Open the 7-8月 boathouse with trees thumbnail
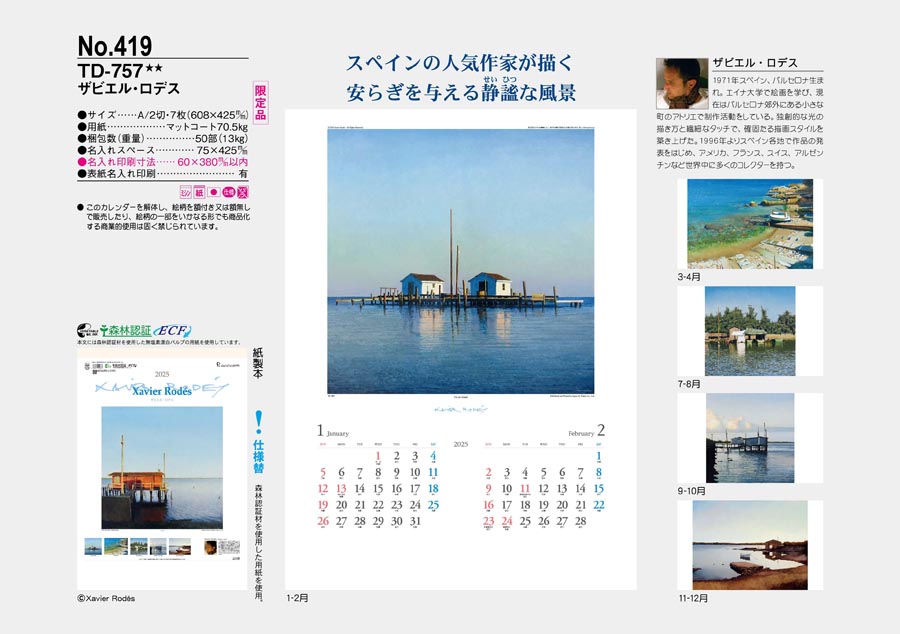Screen dimensions: 900x634 click(x=750, y=331)
